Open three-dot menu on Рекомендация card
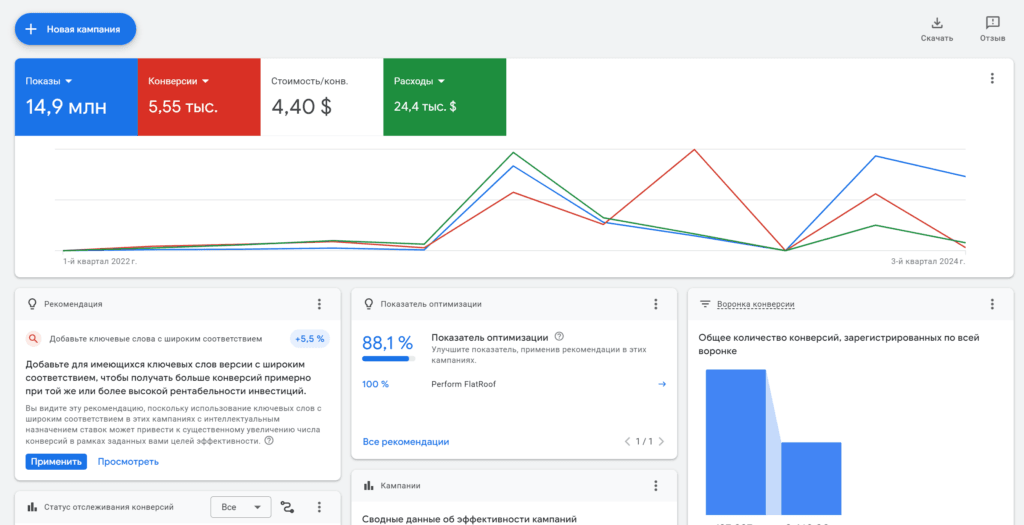 (x=319, y=304)
